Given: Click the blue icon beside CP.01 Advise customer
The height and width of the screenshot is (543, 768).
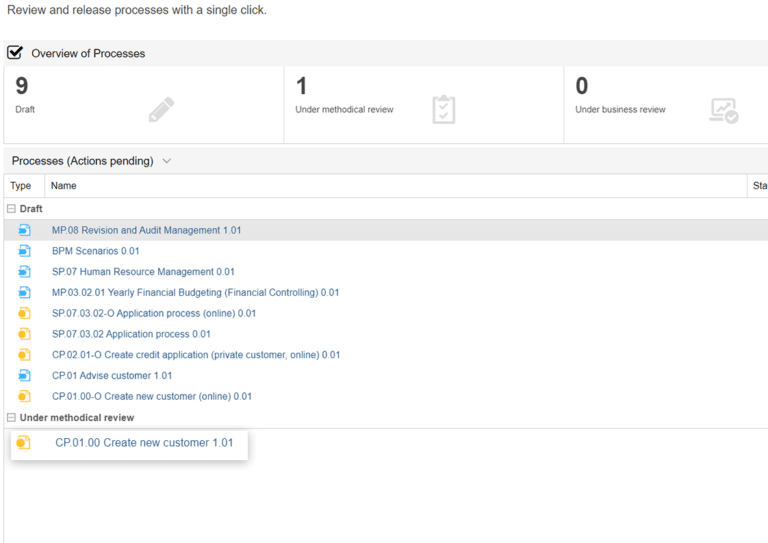Looking at the screenshot, I should [24, 376].
